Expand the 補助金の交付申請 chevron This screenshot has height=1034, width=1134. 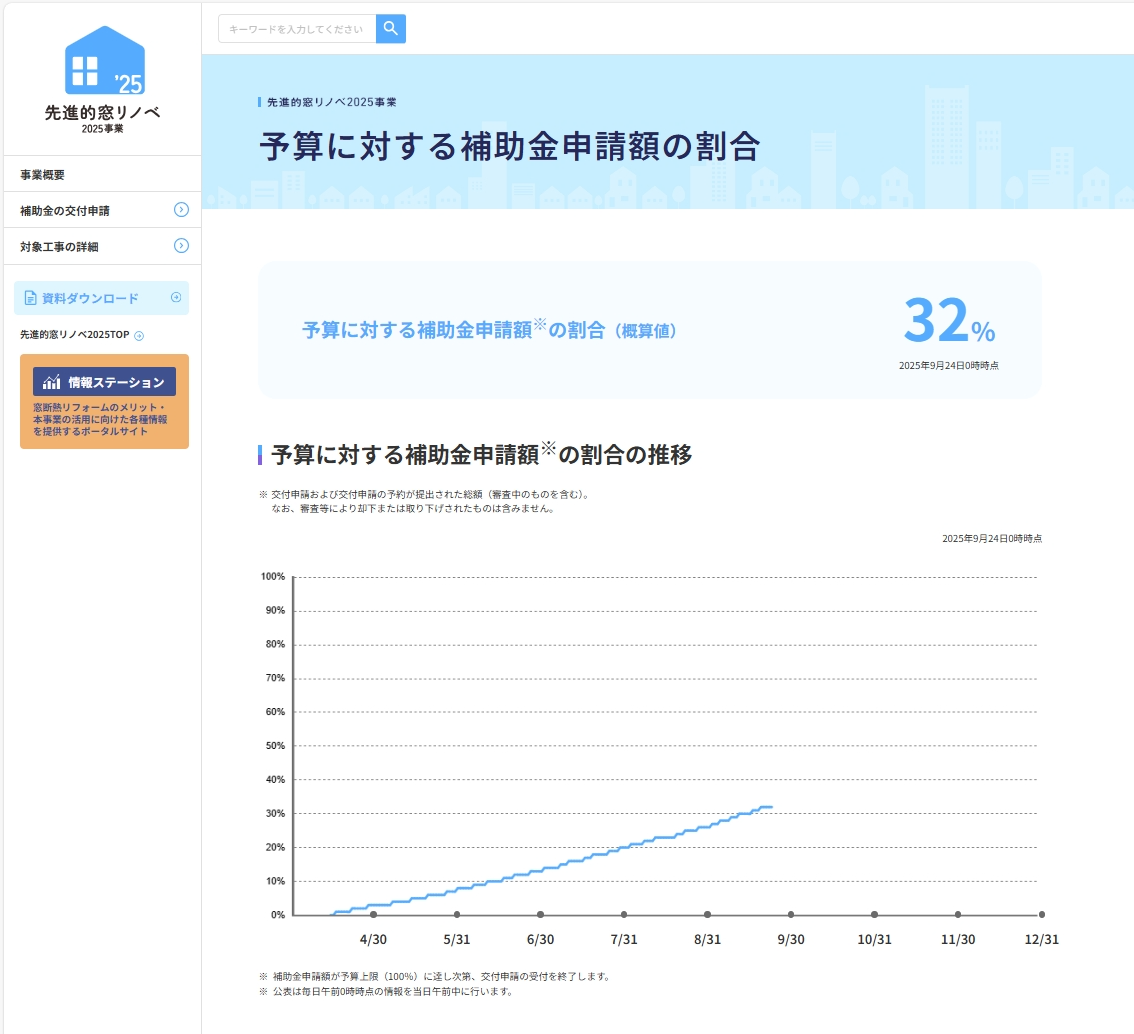tap(181, 210)
